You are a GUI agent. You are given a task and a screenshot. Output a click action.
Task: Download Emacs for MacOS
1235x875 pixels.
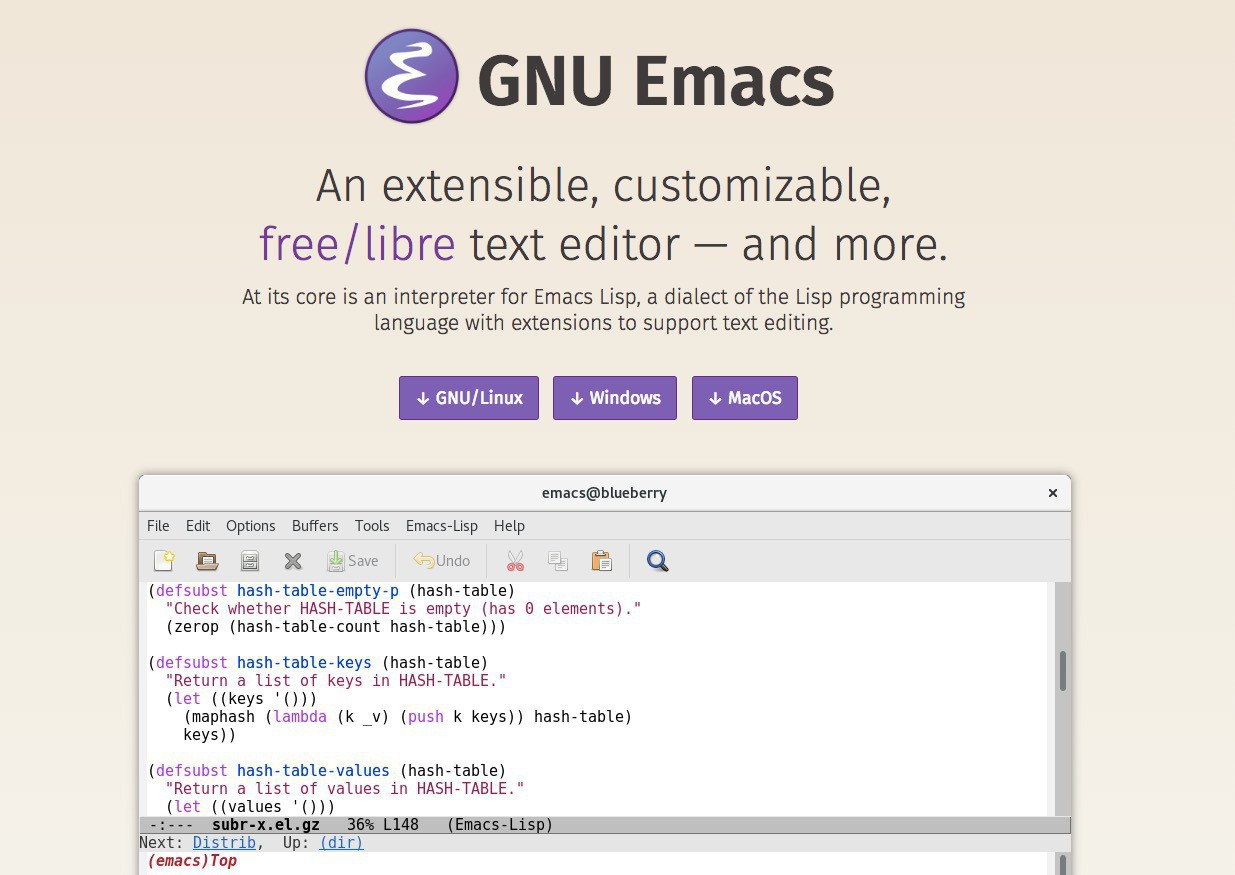pos(745,398)
